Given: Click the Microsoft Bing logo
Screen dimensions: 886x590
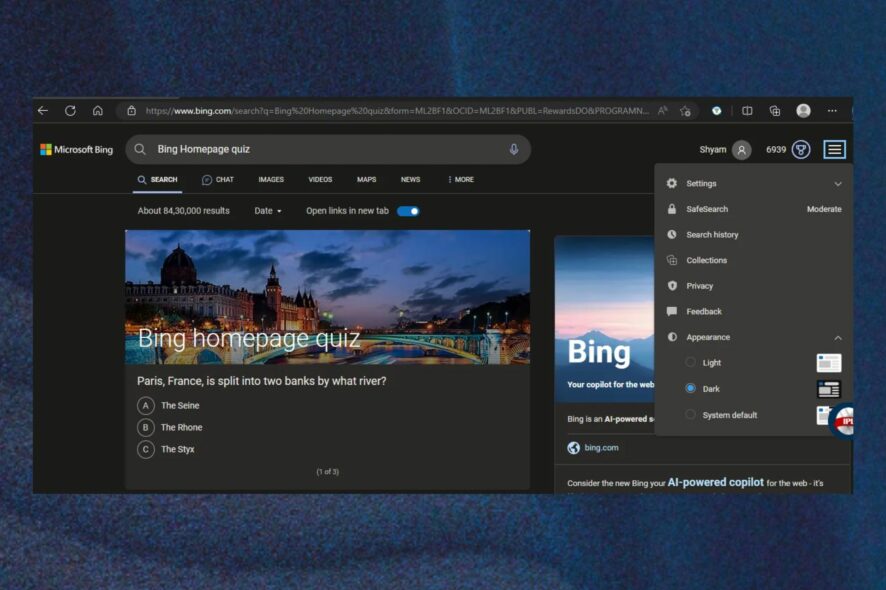Looking at the screenshot, I should click(77, 148).
